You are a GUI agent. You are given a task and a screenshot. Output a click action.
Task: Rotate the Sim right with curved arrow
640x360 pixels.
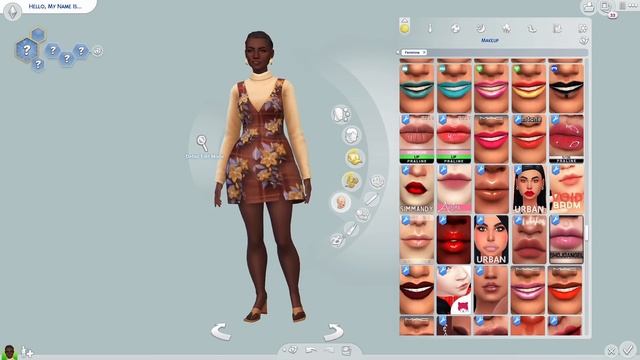click(334, 331)
